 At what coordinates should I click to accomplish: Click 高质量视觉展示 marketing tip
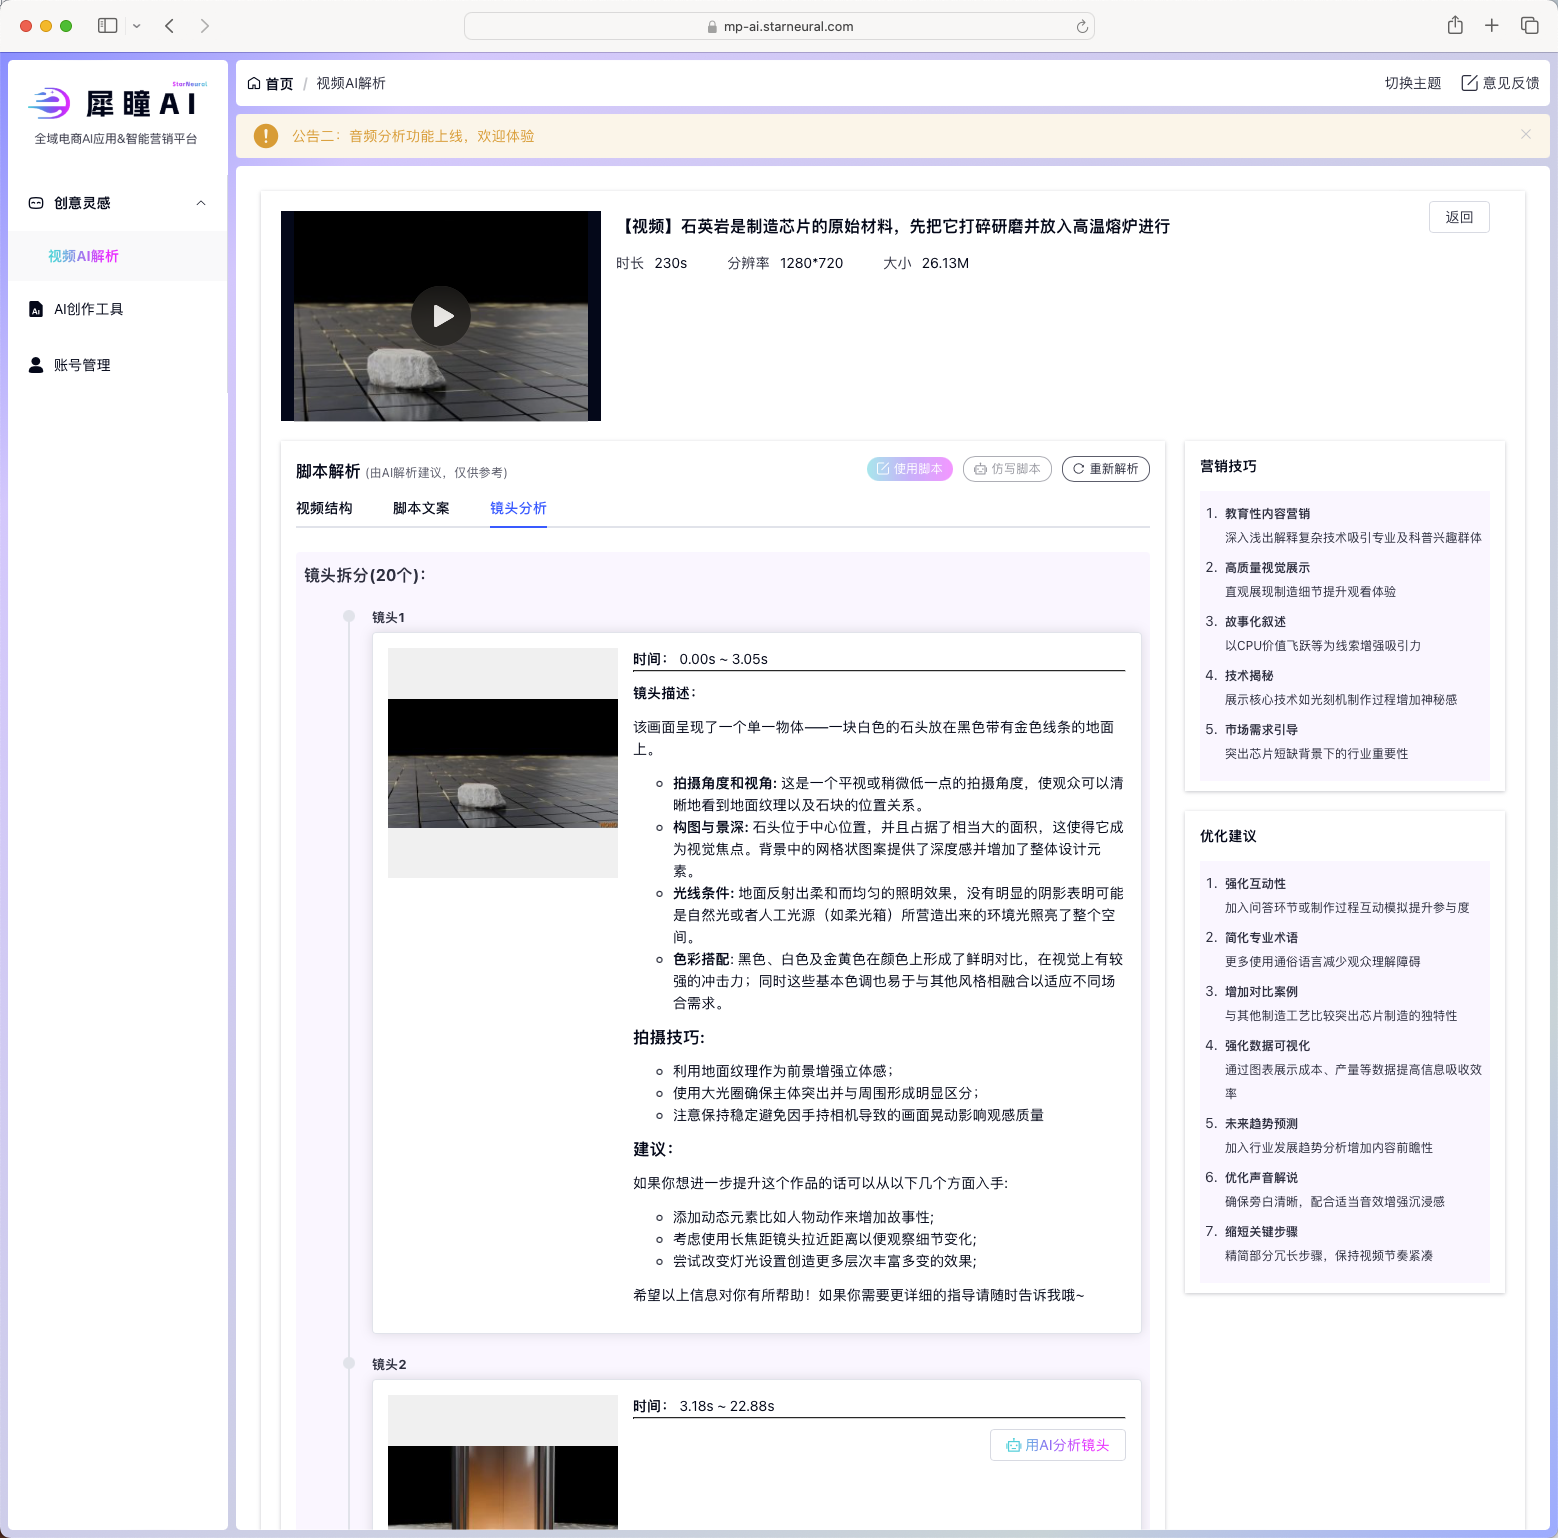pyautogui.click(x=1267, y=567)
